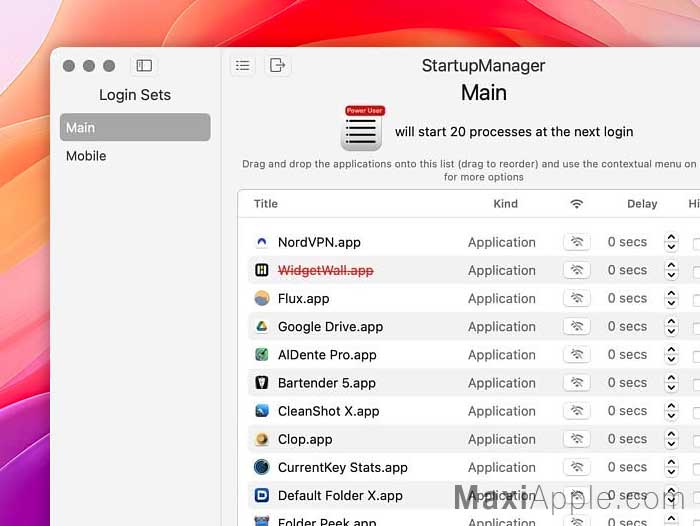Select the AlDente Pro.app title
Image resolution: width=700 pixels, height=526 pixels.
[327, 355]
